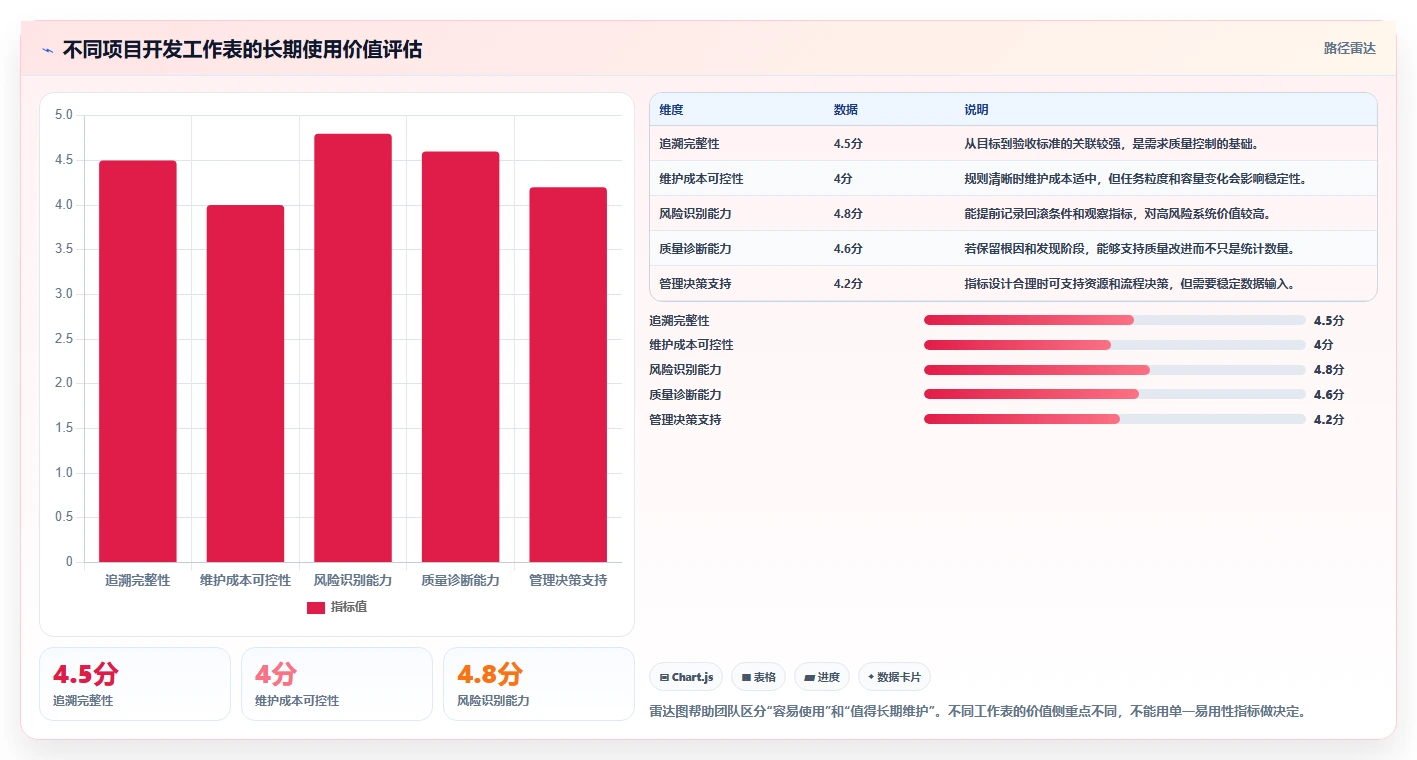
Task: Click the 风险识别能力 progress bar
Action: tap(1115, 370)
